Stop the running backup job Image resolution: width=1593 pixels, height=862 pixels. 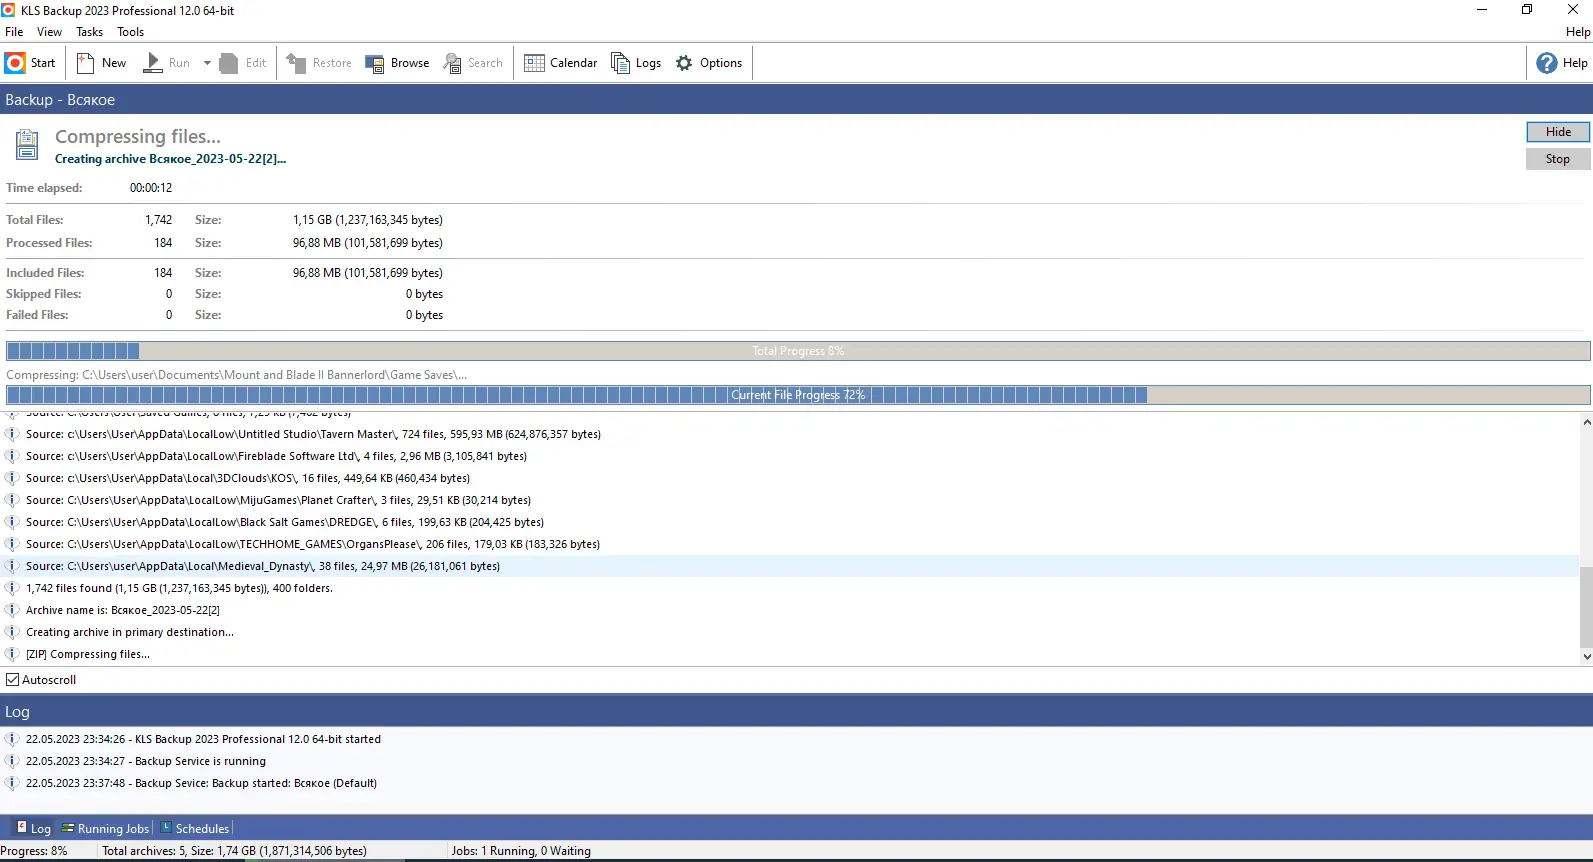click(1558, 159)
